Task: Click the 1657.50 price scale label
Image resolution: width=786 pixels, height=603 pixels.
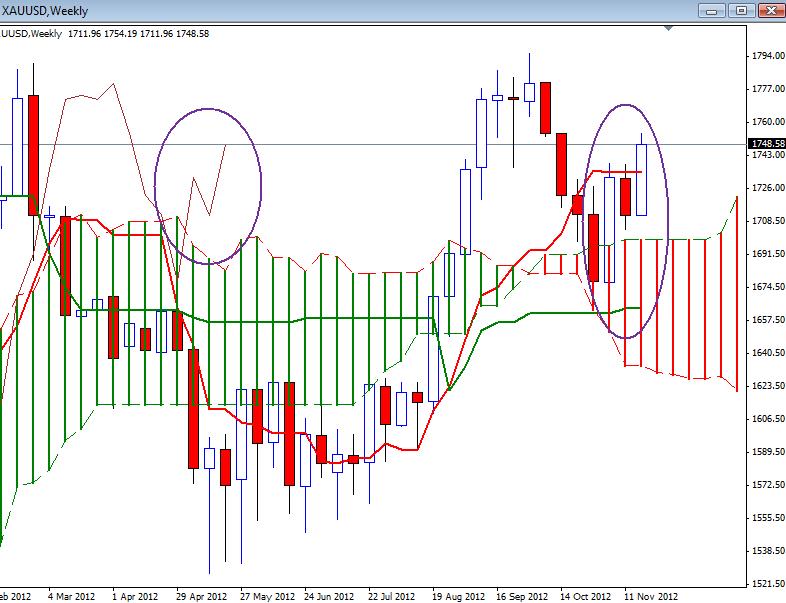Action: 768,319
